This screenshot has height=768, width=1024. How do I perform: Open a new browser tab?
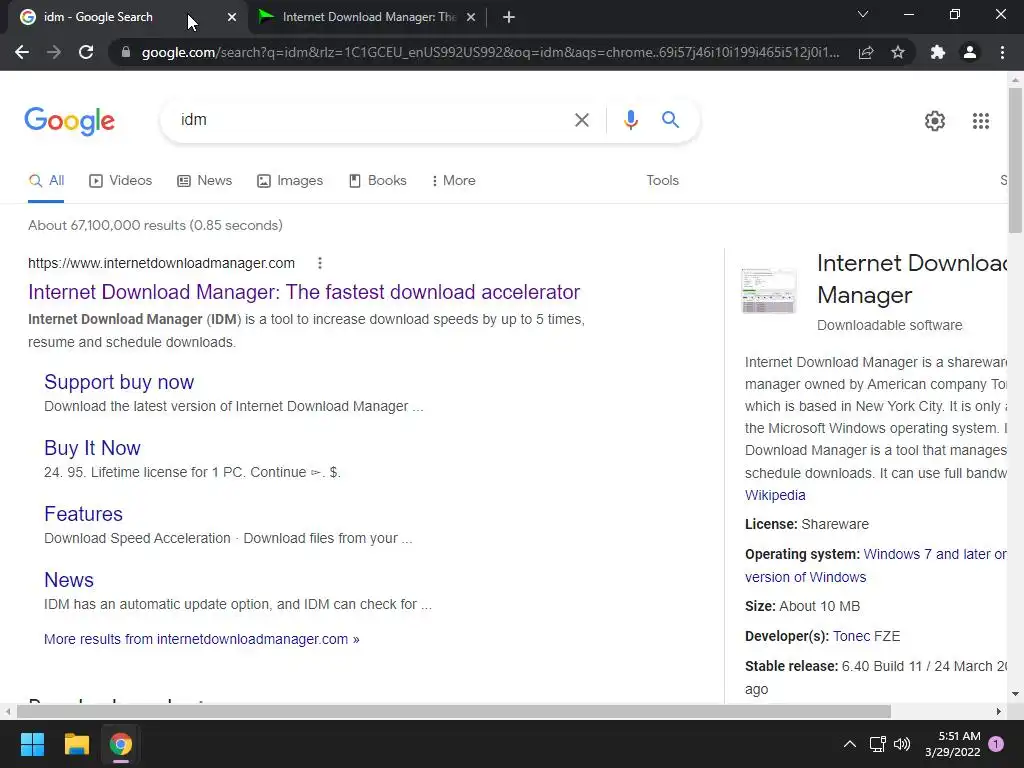pos(509,17)
